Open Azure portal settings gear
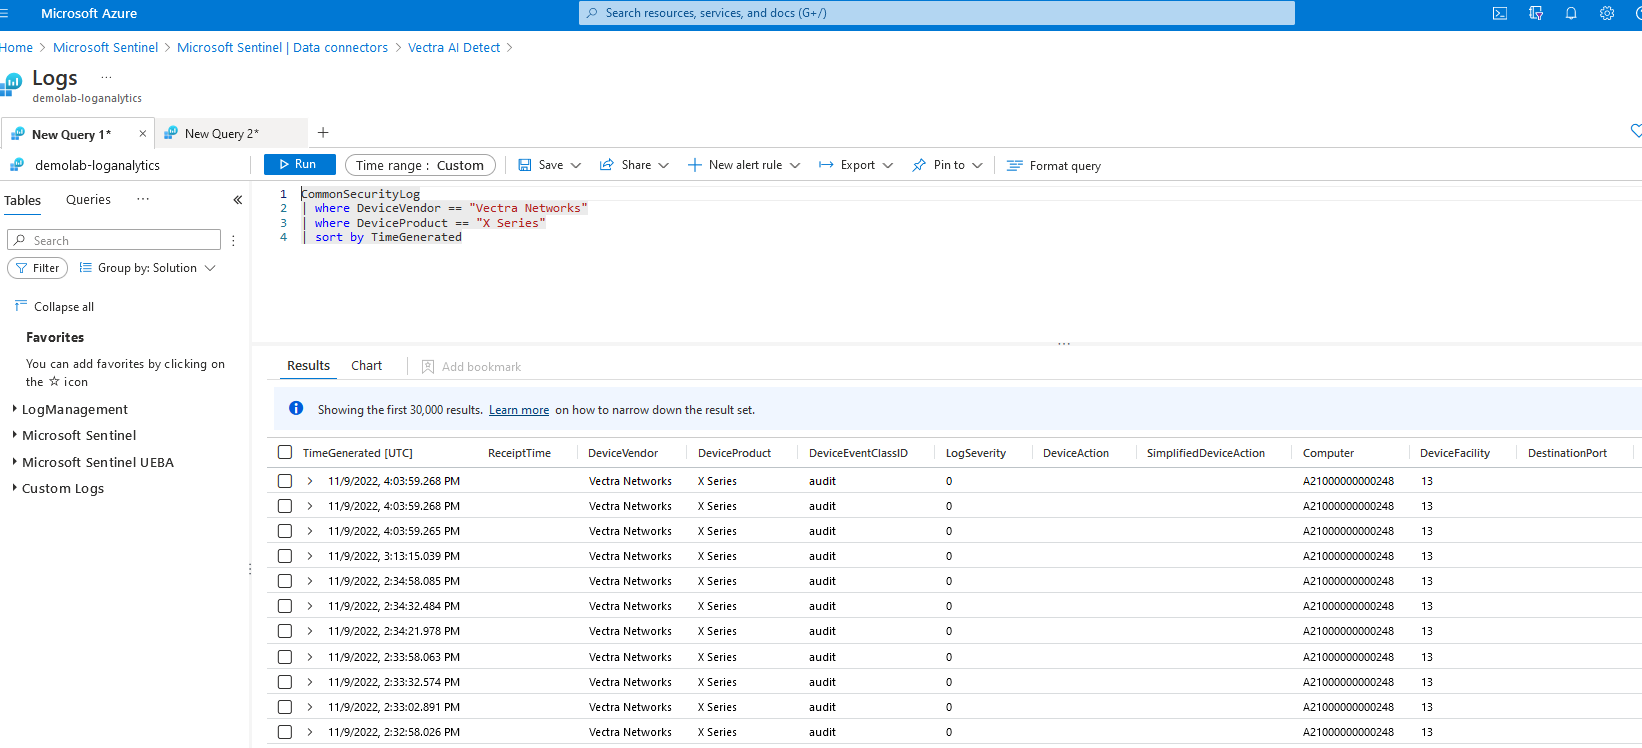This screenshot has height=748, width=1642. [x=1607, y=13]
